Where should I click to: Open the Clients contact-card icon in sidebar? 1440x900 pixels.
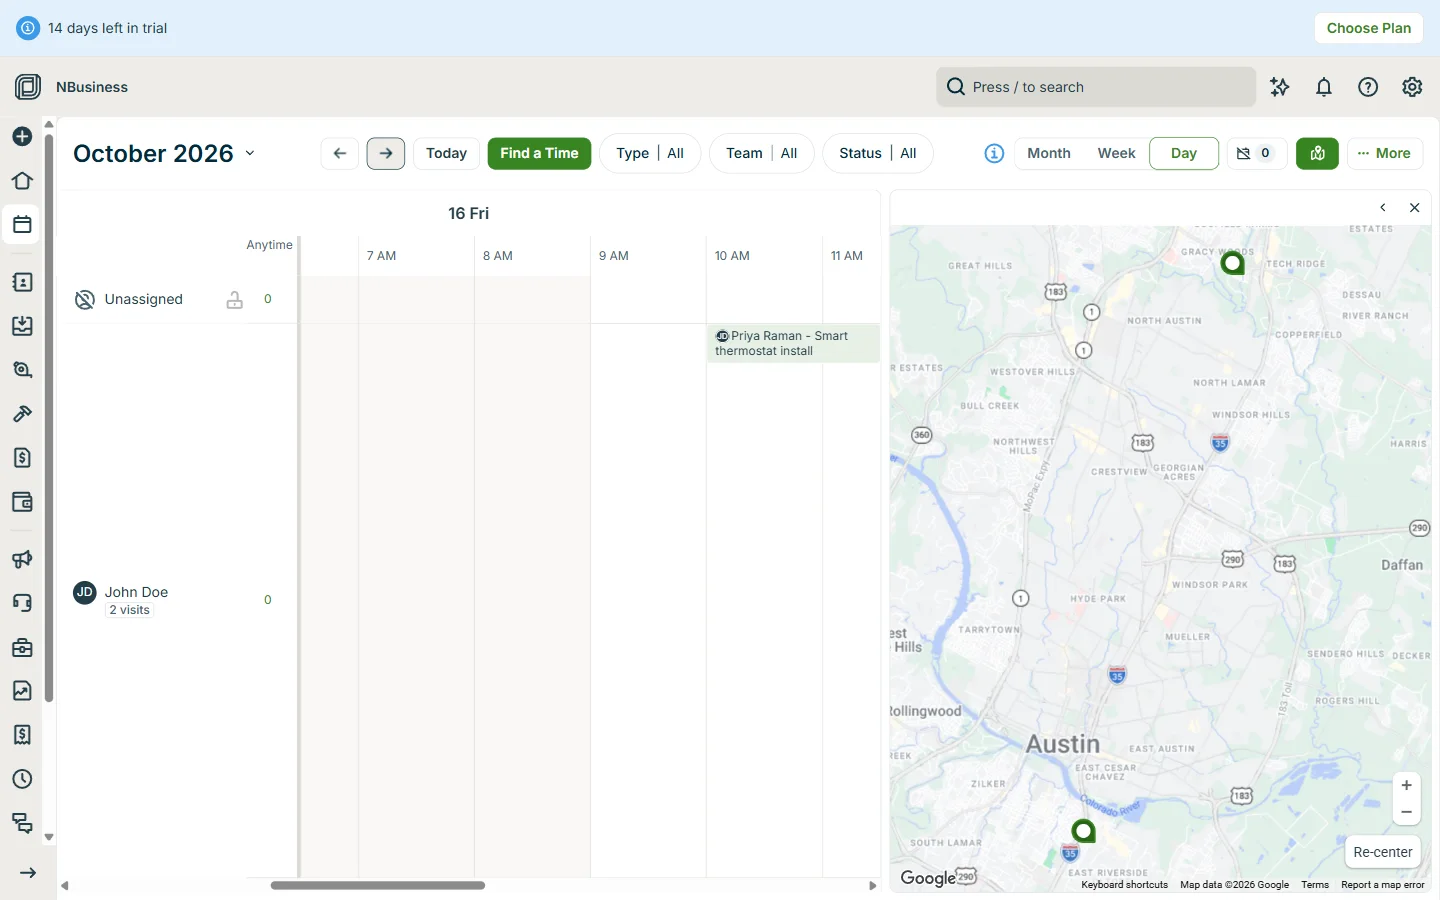point(22,282)
